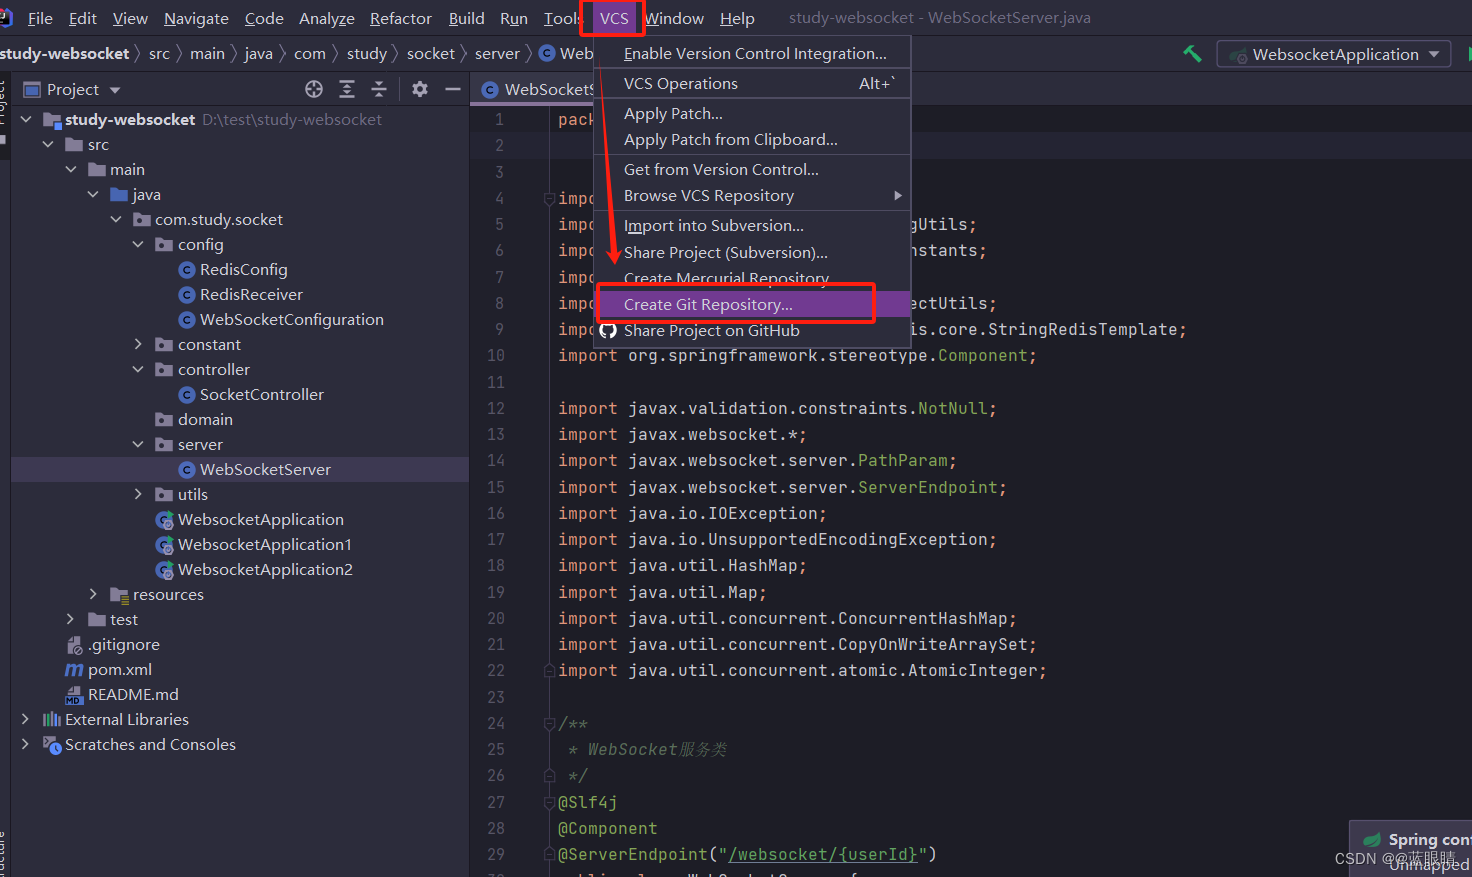Screen dimensions: 1472x877
Task: Open the Navigate menu
Action: (196, 18)
